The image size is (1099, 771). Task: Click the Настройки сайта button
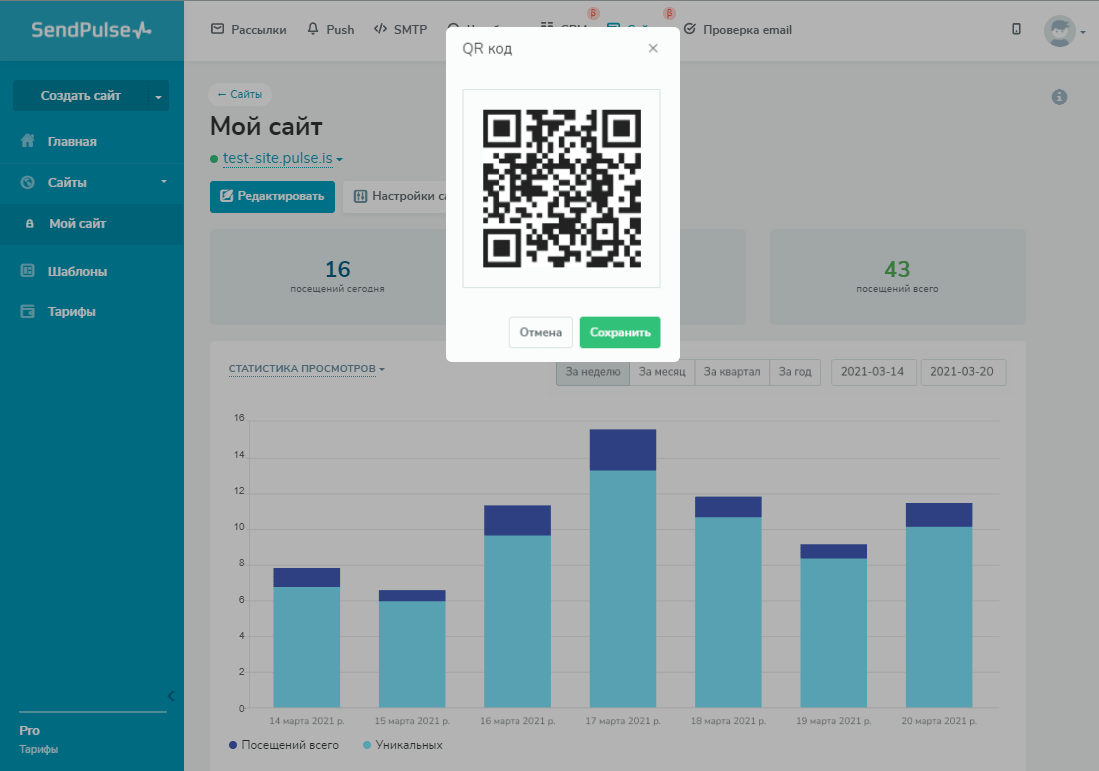click(x=395, y=196)
